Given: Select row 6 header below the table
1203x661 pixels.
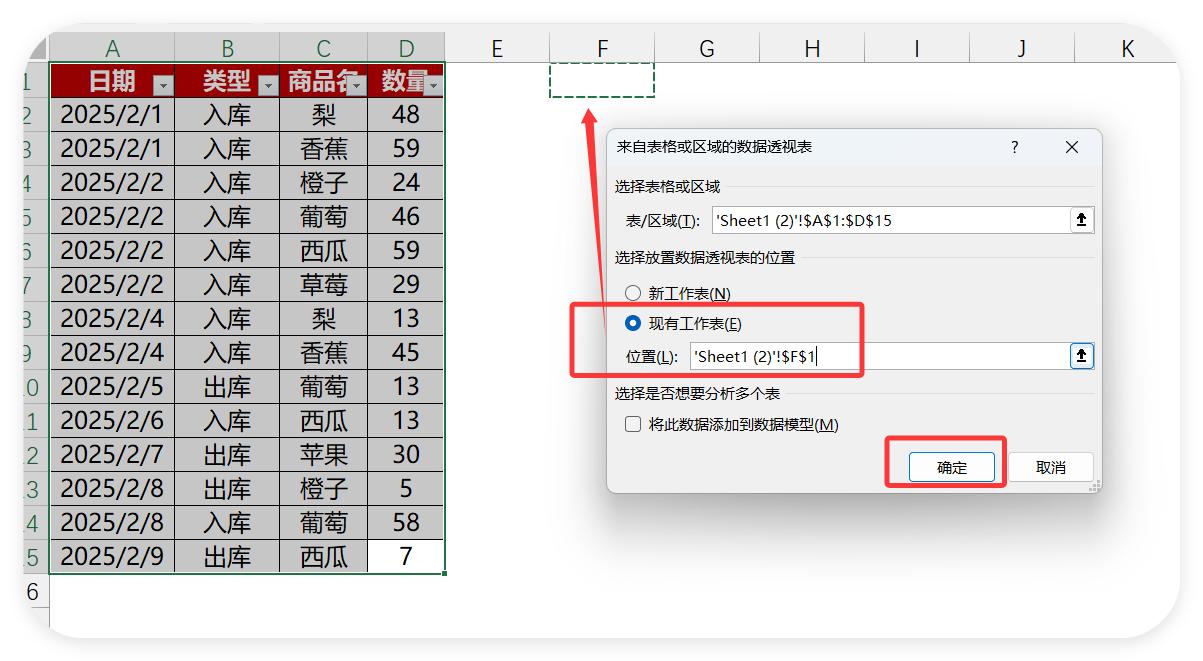Looking at the screenshot, I should click(35, 592).
